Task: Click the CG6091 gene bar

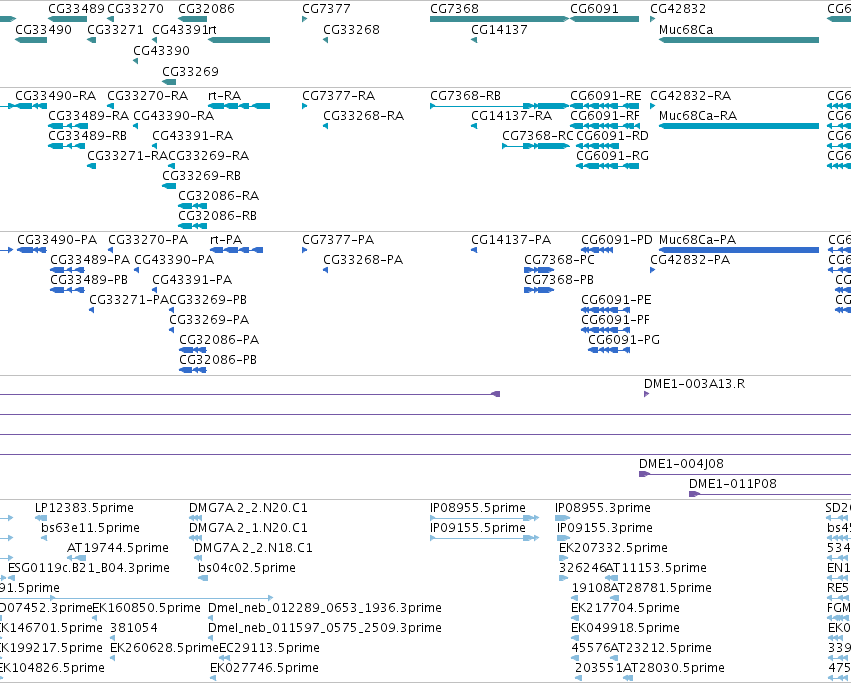Action: click(x=604, y=19)
